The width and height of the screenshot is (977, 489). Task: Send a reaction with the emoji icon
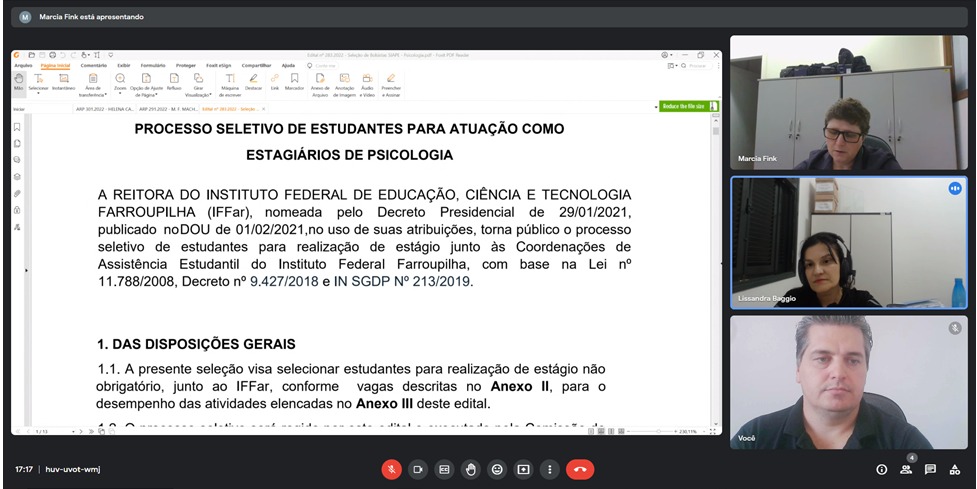(496, 469)
